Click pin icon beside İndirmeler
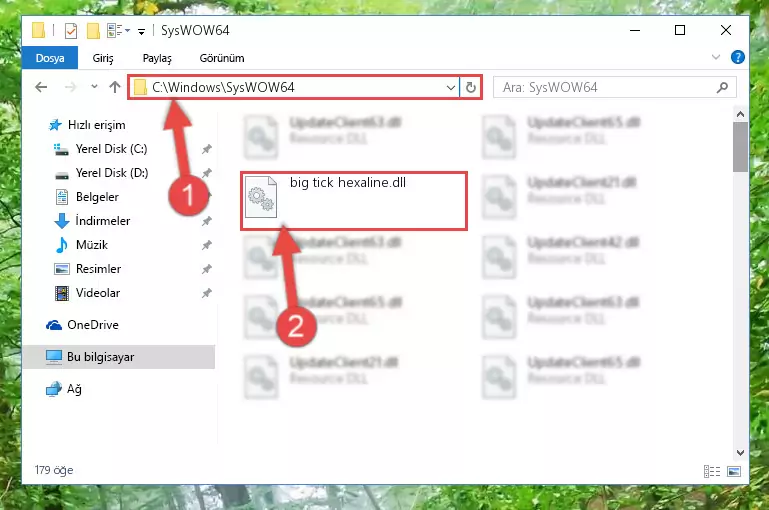Image resolution: width=769 pixels, height=510 pixels. point(206,221)
